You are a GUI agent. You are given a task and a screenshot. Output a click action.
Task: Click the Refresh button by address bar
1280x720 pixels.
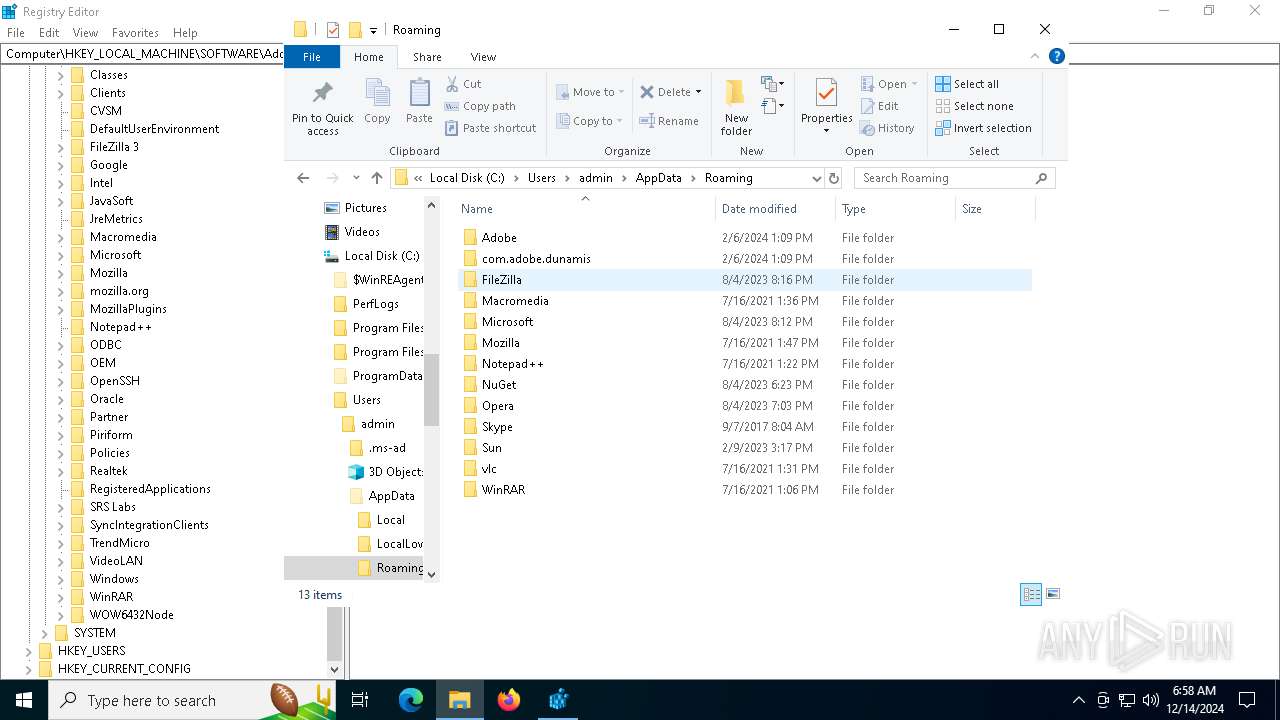coord(834,178)
